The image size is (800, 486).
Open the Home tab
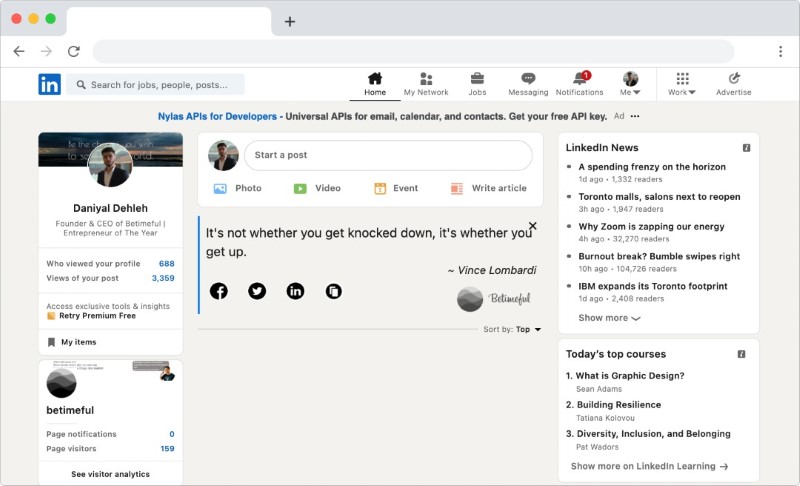pyautogui.click(x=375, y=85)
